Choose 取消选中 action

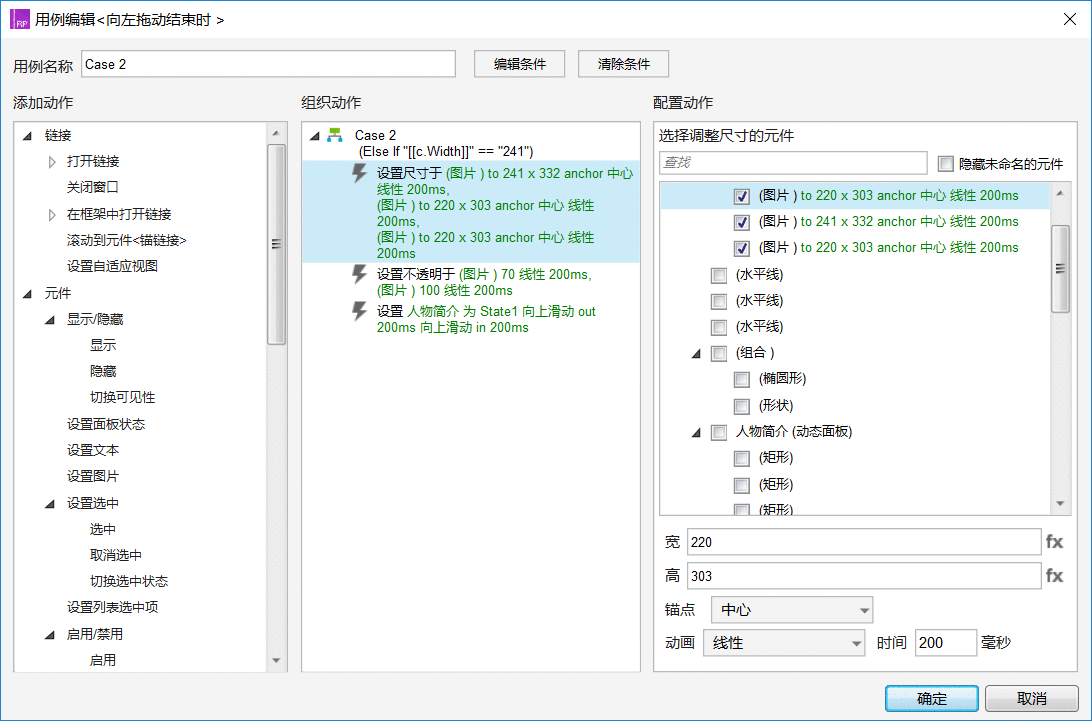(x=116, y=556)
